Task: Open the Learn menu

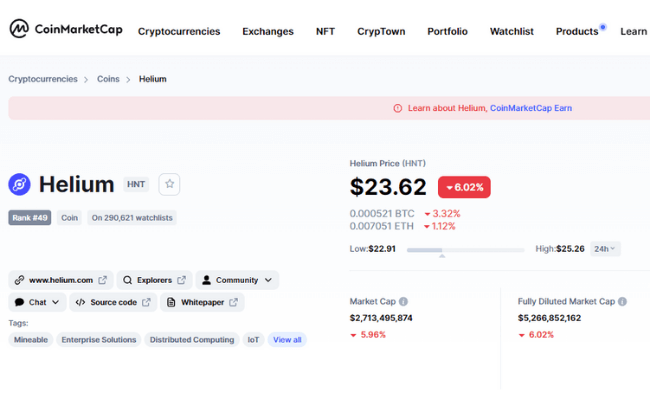Action: 633,32
